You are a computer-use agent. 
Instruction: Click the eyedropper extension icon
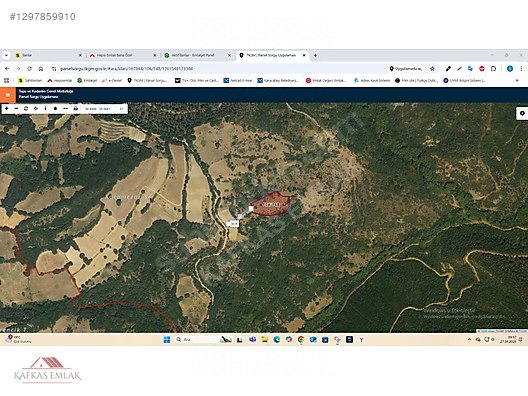pos(448,69)
